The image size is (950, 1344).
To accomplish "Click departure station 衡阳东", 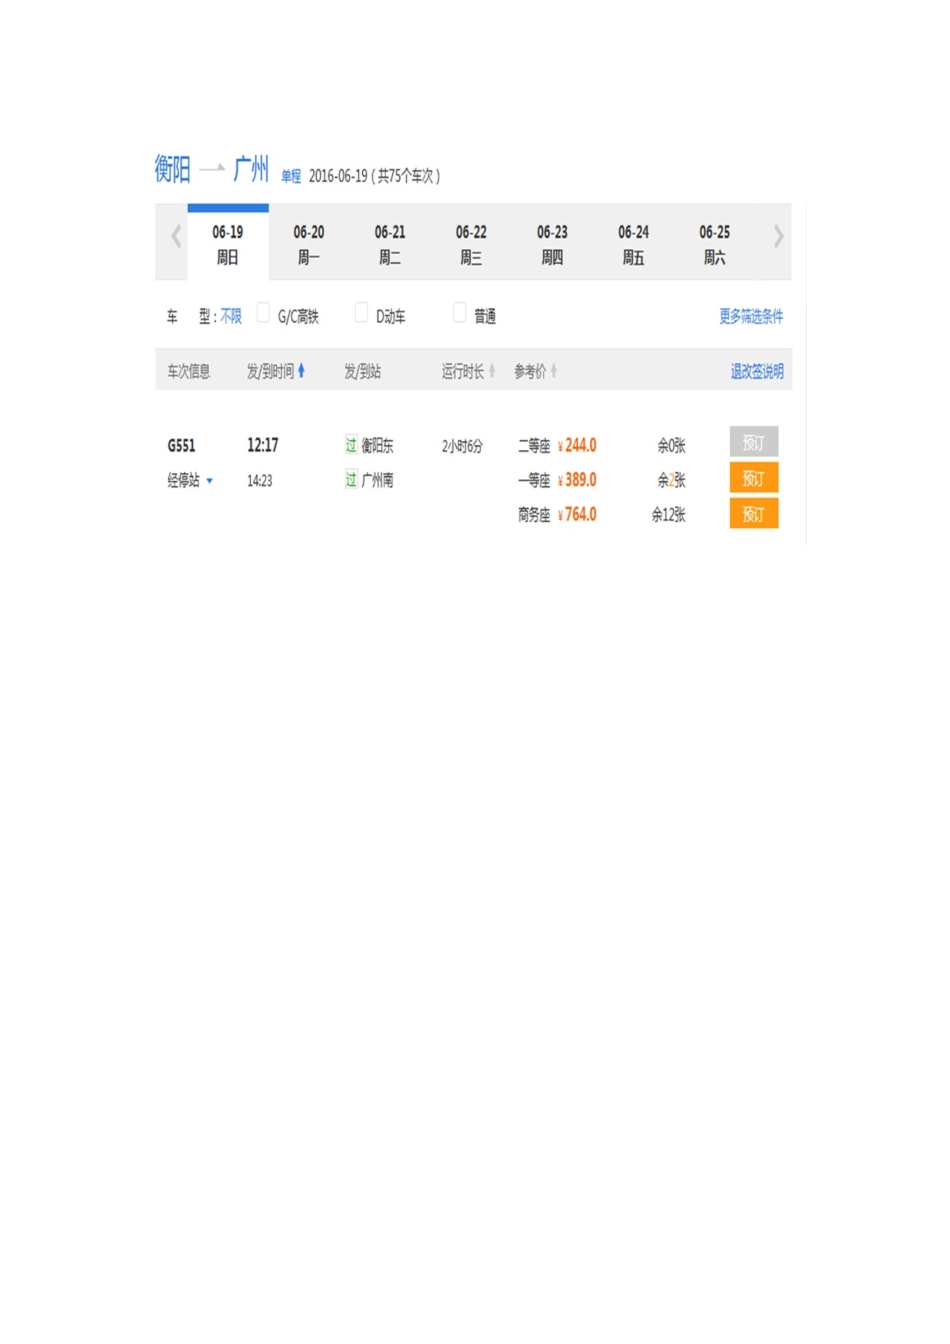I will point(377,446).
